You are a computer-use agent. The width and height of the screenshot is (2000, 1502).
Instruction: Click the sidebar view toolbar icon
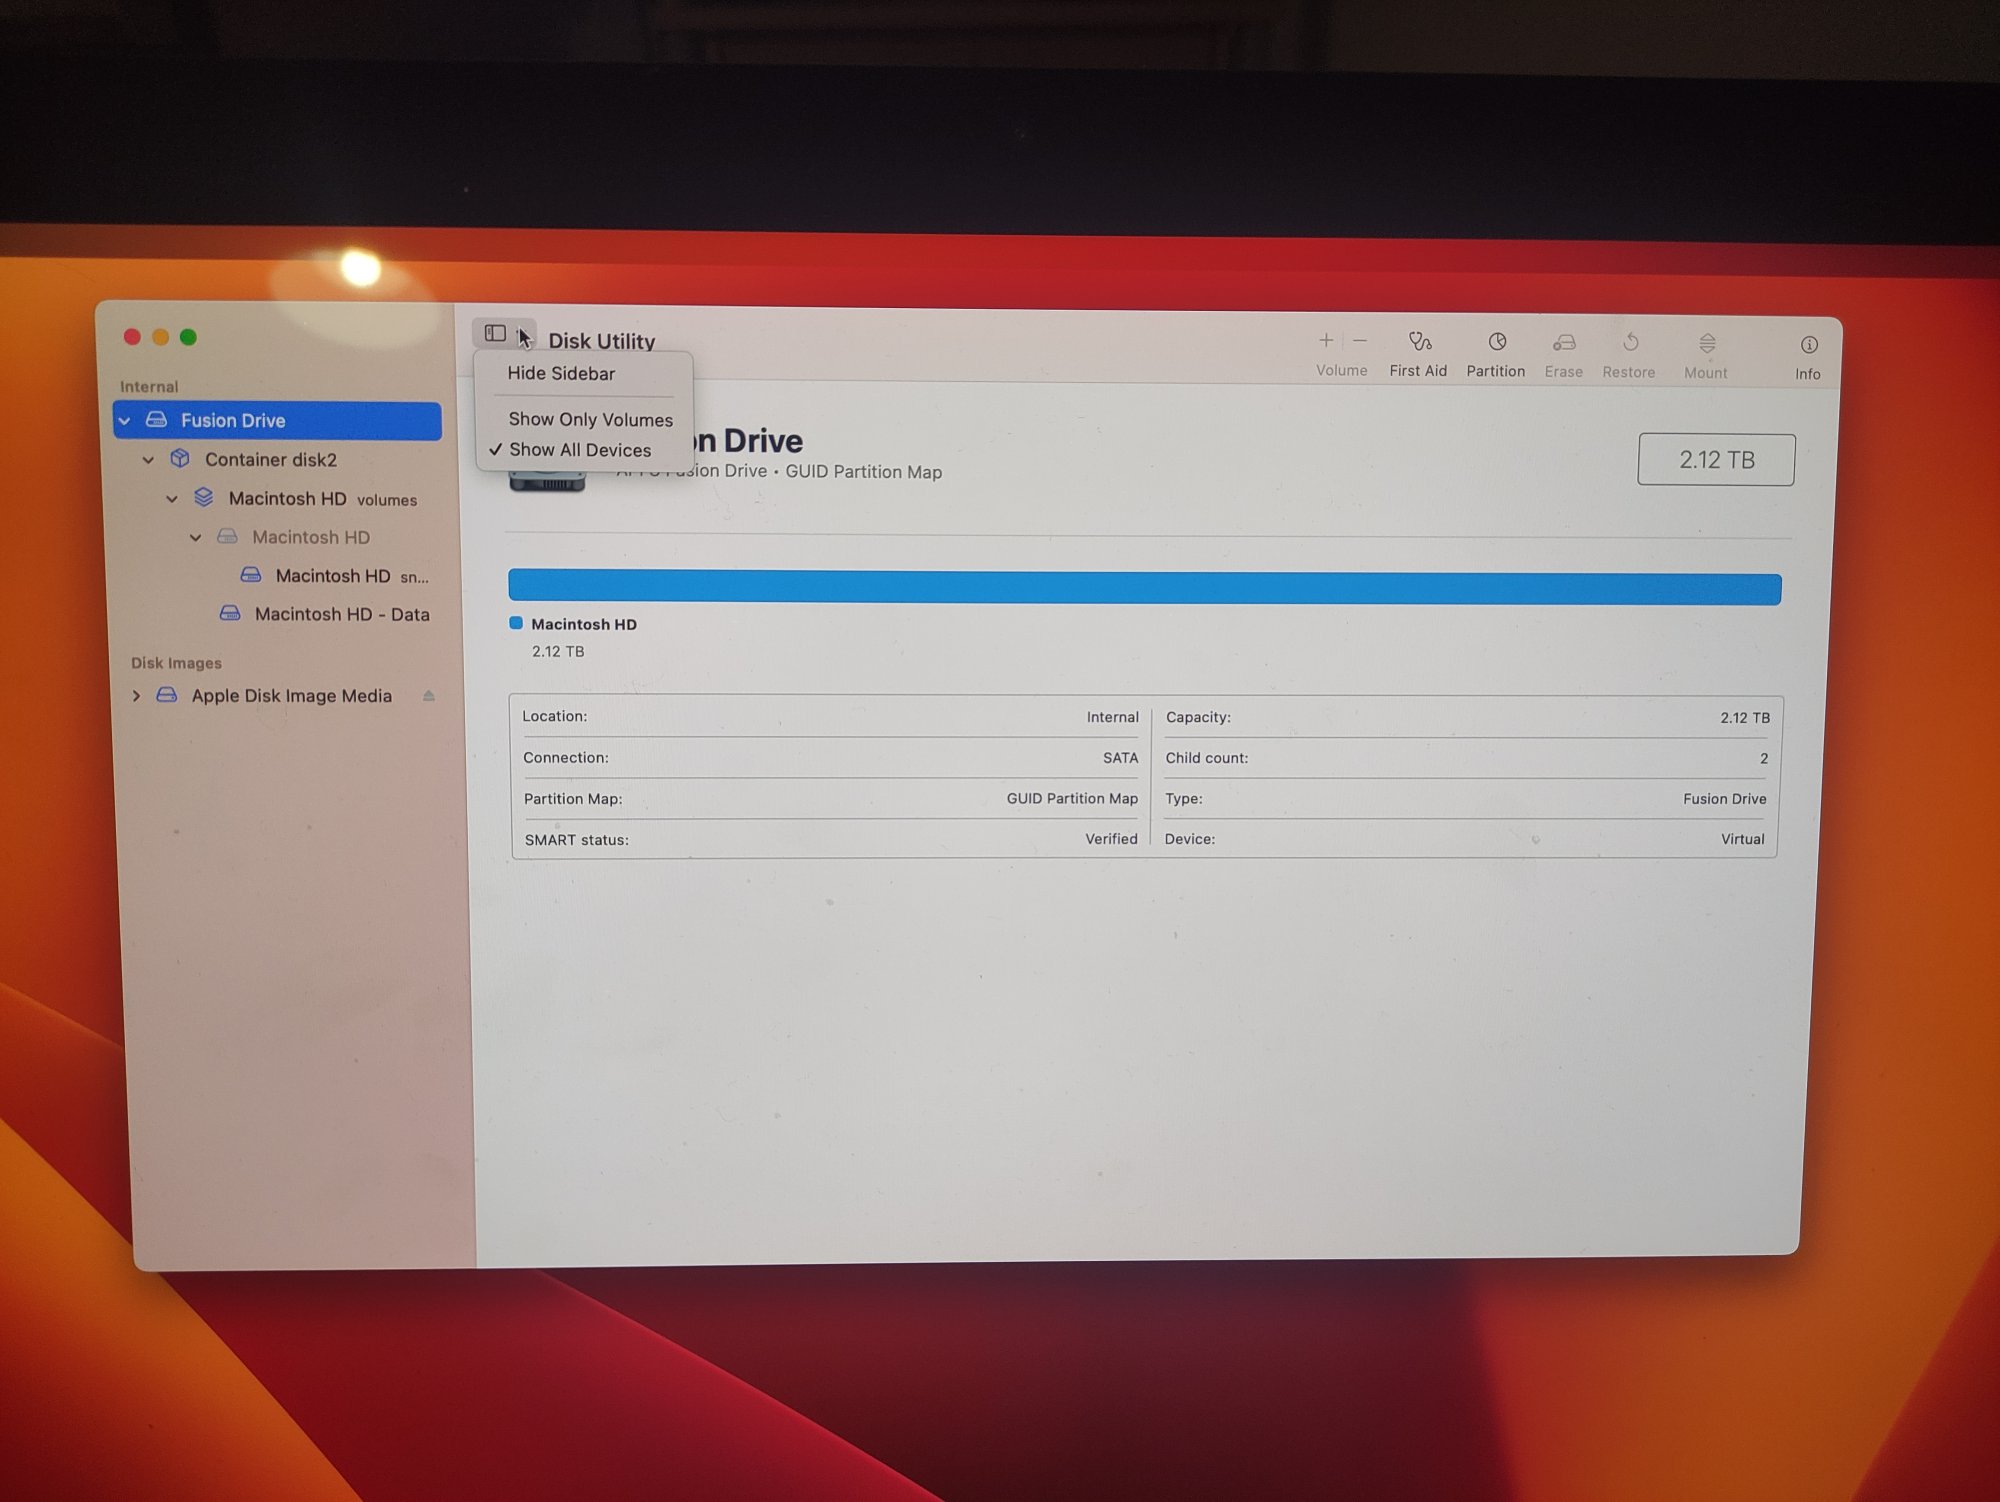495,333
